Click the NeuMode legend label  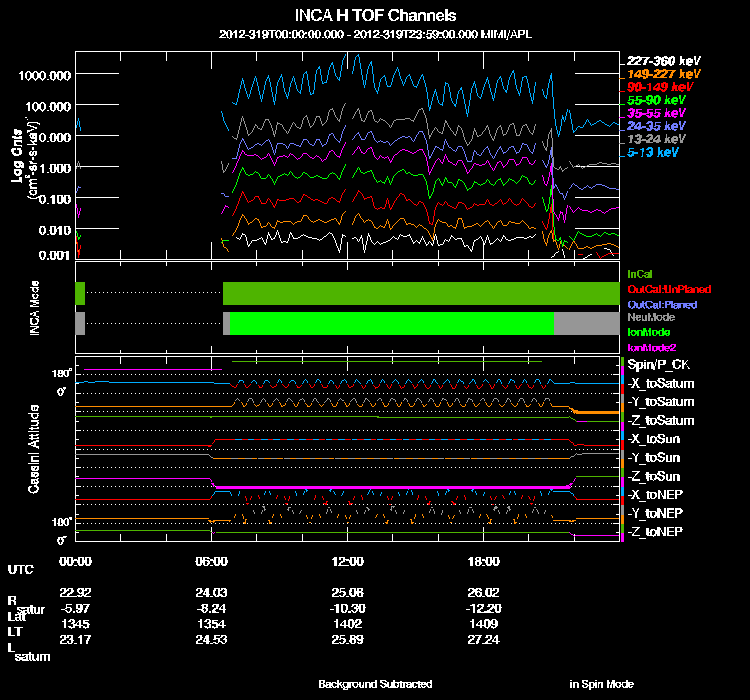pyautogui.click(x=650, y=317)
